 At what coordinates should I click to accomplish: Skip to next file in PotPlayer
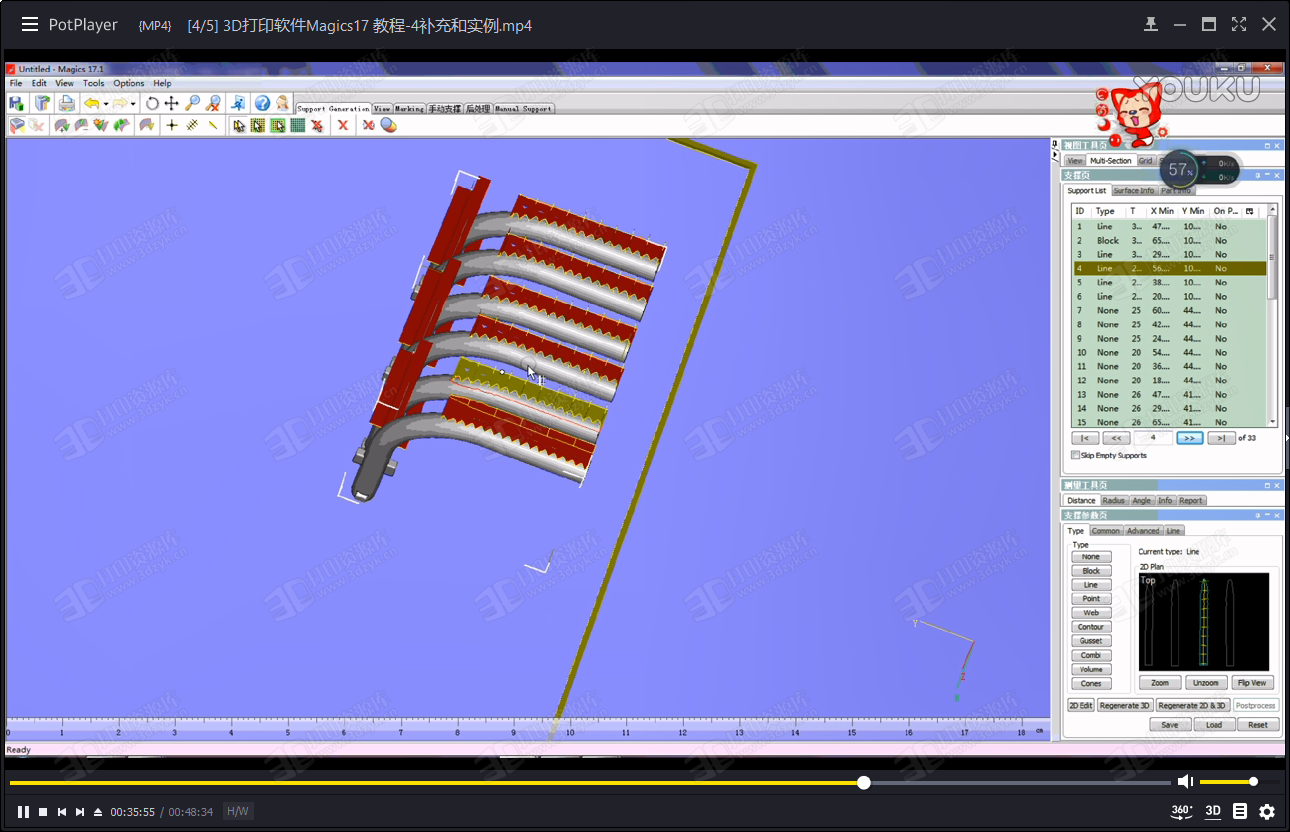[x=80, y=812]
